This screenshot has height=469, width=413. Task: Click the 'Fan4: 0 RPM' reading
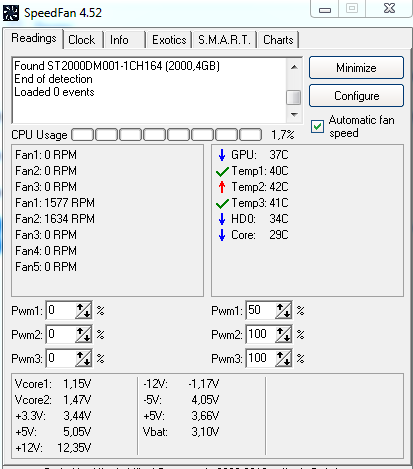point(46,251)
